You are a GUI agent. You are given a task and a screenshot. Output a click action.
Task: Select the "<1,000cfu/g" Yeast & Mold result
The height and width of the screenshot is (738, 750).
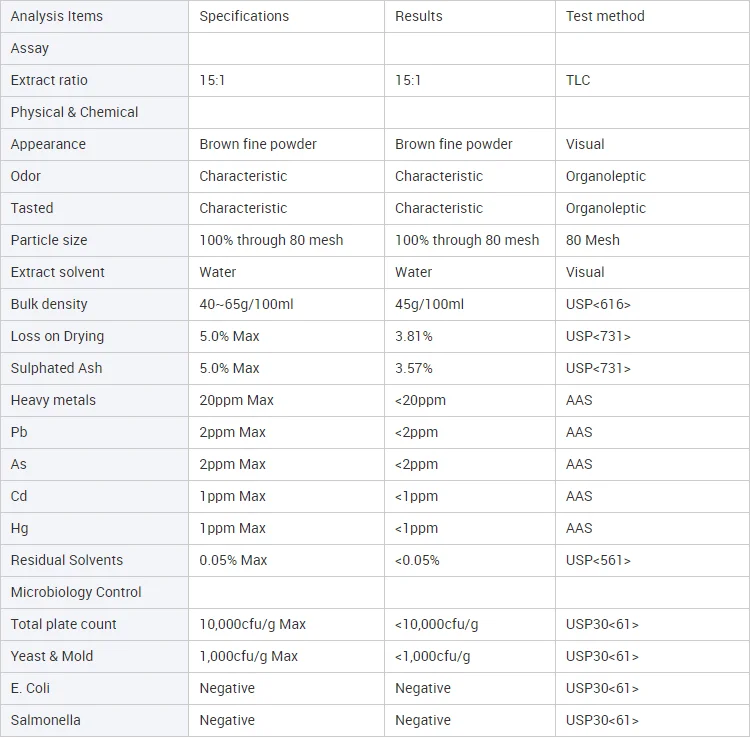(433, 656)
